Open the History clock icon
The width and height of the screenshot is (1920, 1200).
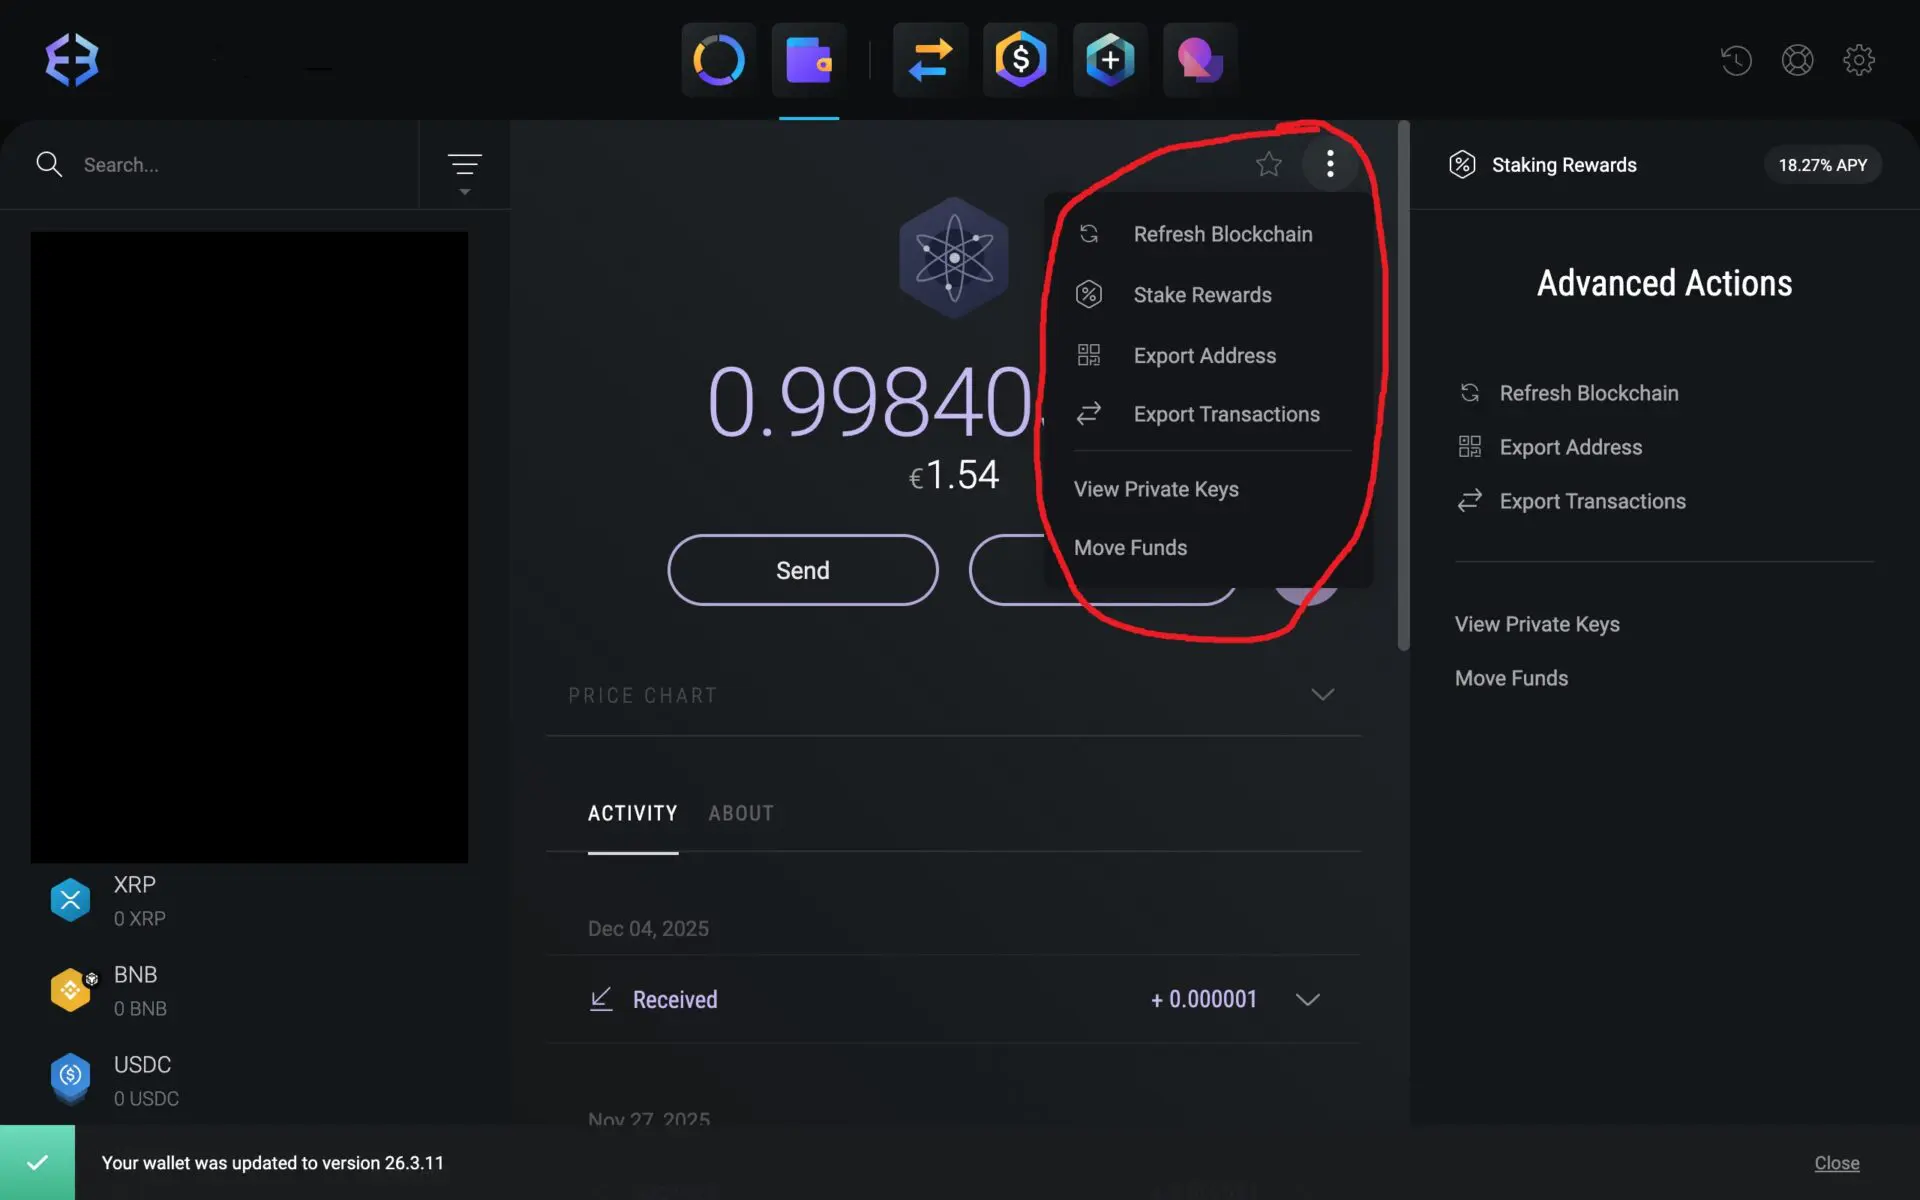click(1736, 60)
